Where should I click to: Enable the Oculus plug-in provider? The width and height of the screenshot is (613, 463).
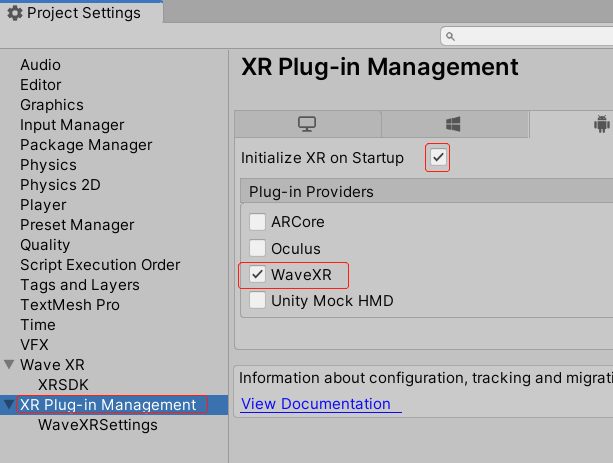[x=258, y=248]
